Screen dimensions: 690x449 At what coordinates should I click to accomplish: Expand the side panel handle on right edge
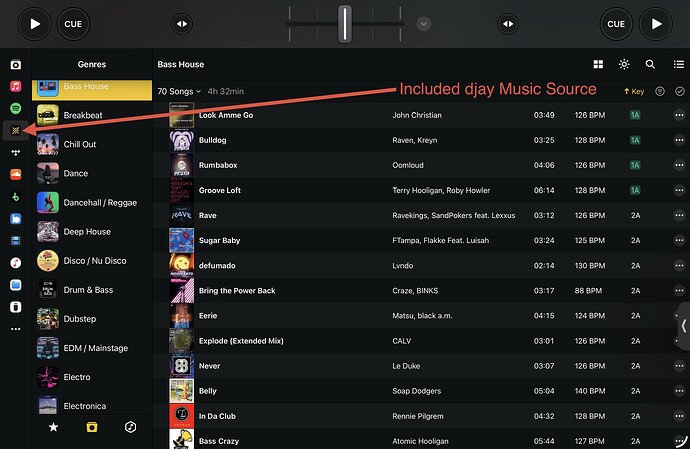[x=684, y=326]
